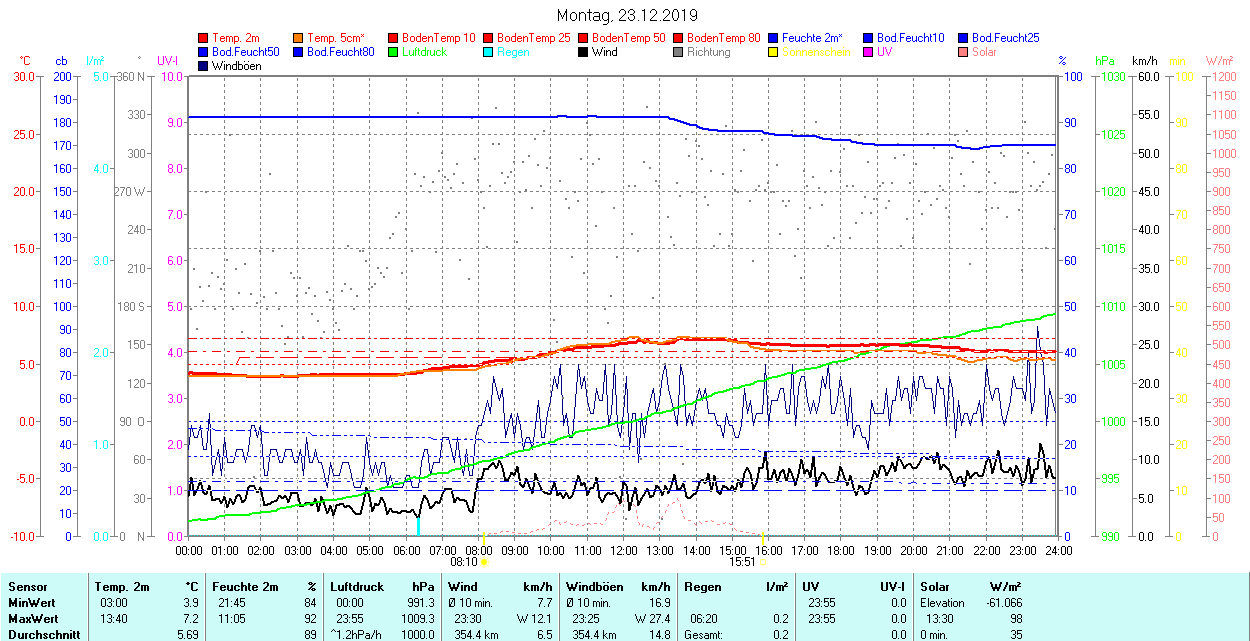The image size is (1250, 641).
Task: Select the average gust value 14.8
Action: [659, 635]
